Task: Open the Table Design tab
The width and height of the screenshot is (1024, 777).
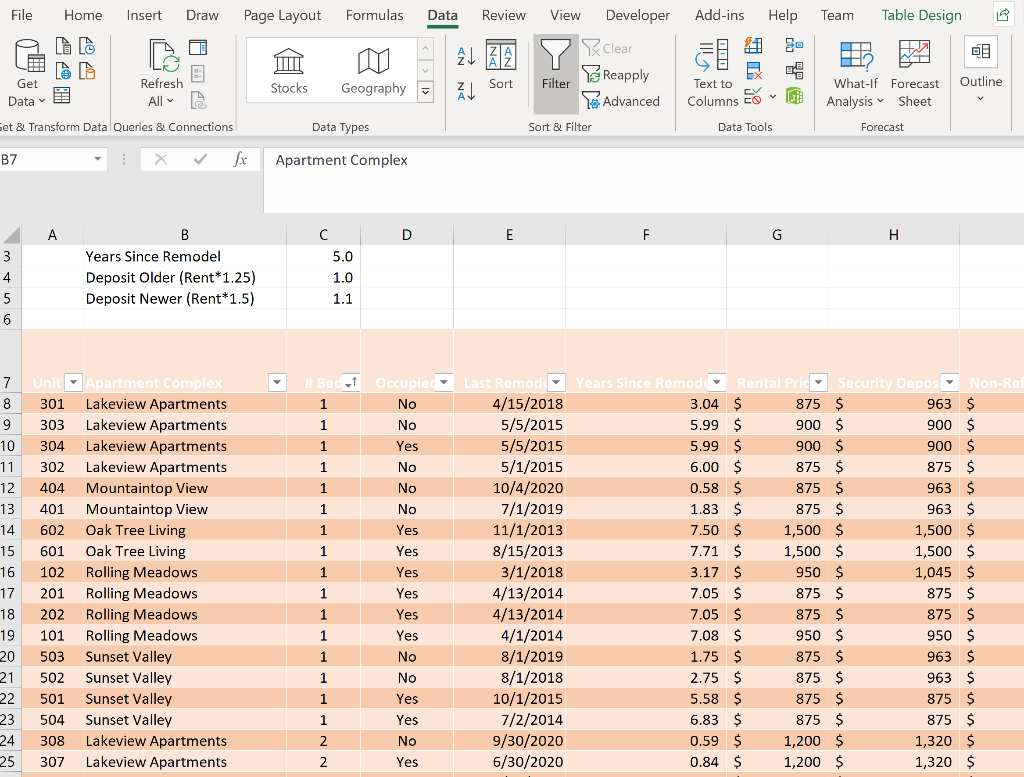Action: pyautogui.click(x=921, y=15)
